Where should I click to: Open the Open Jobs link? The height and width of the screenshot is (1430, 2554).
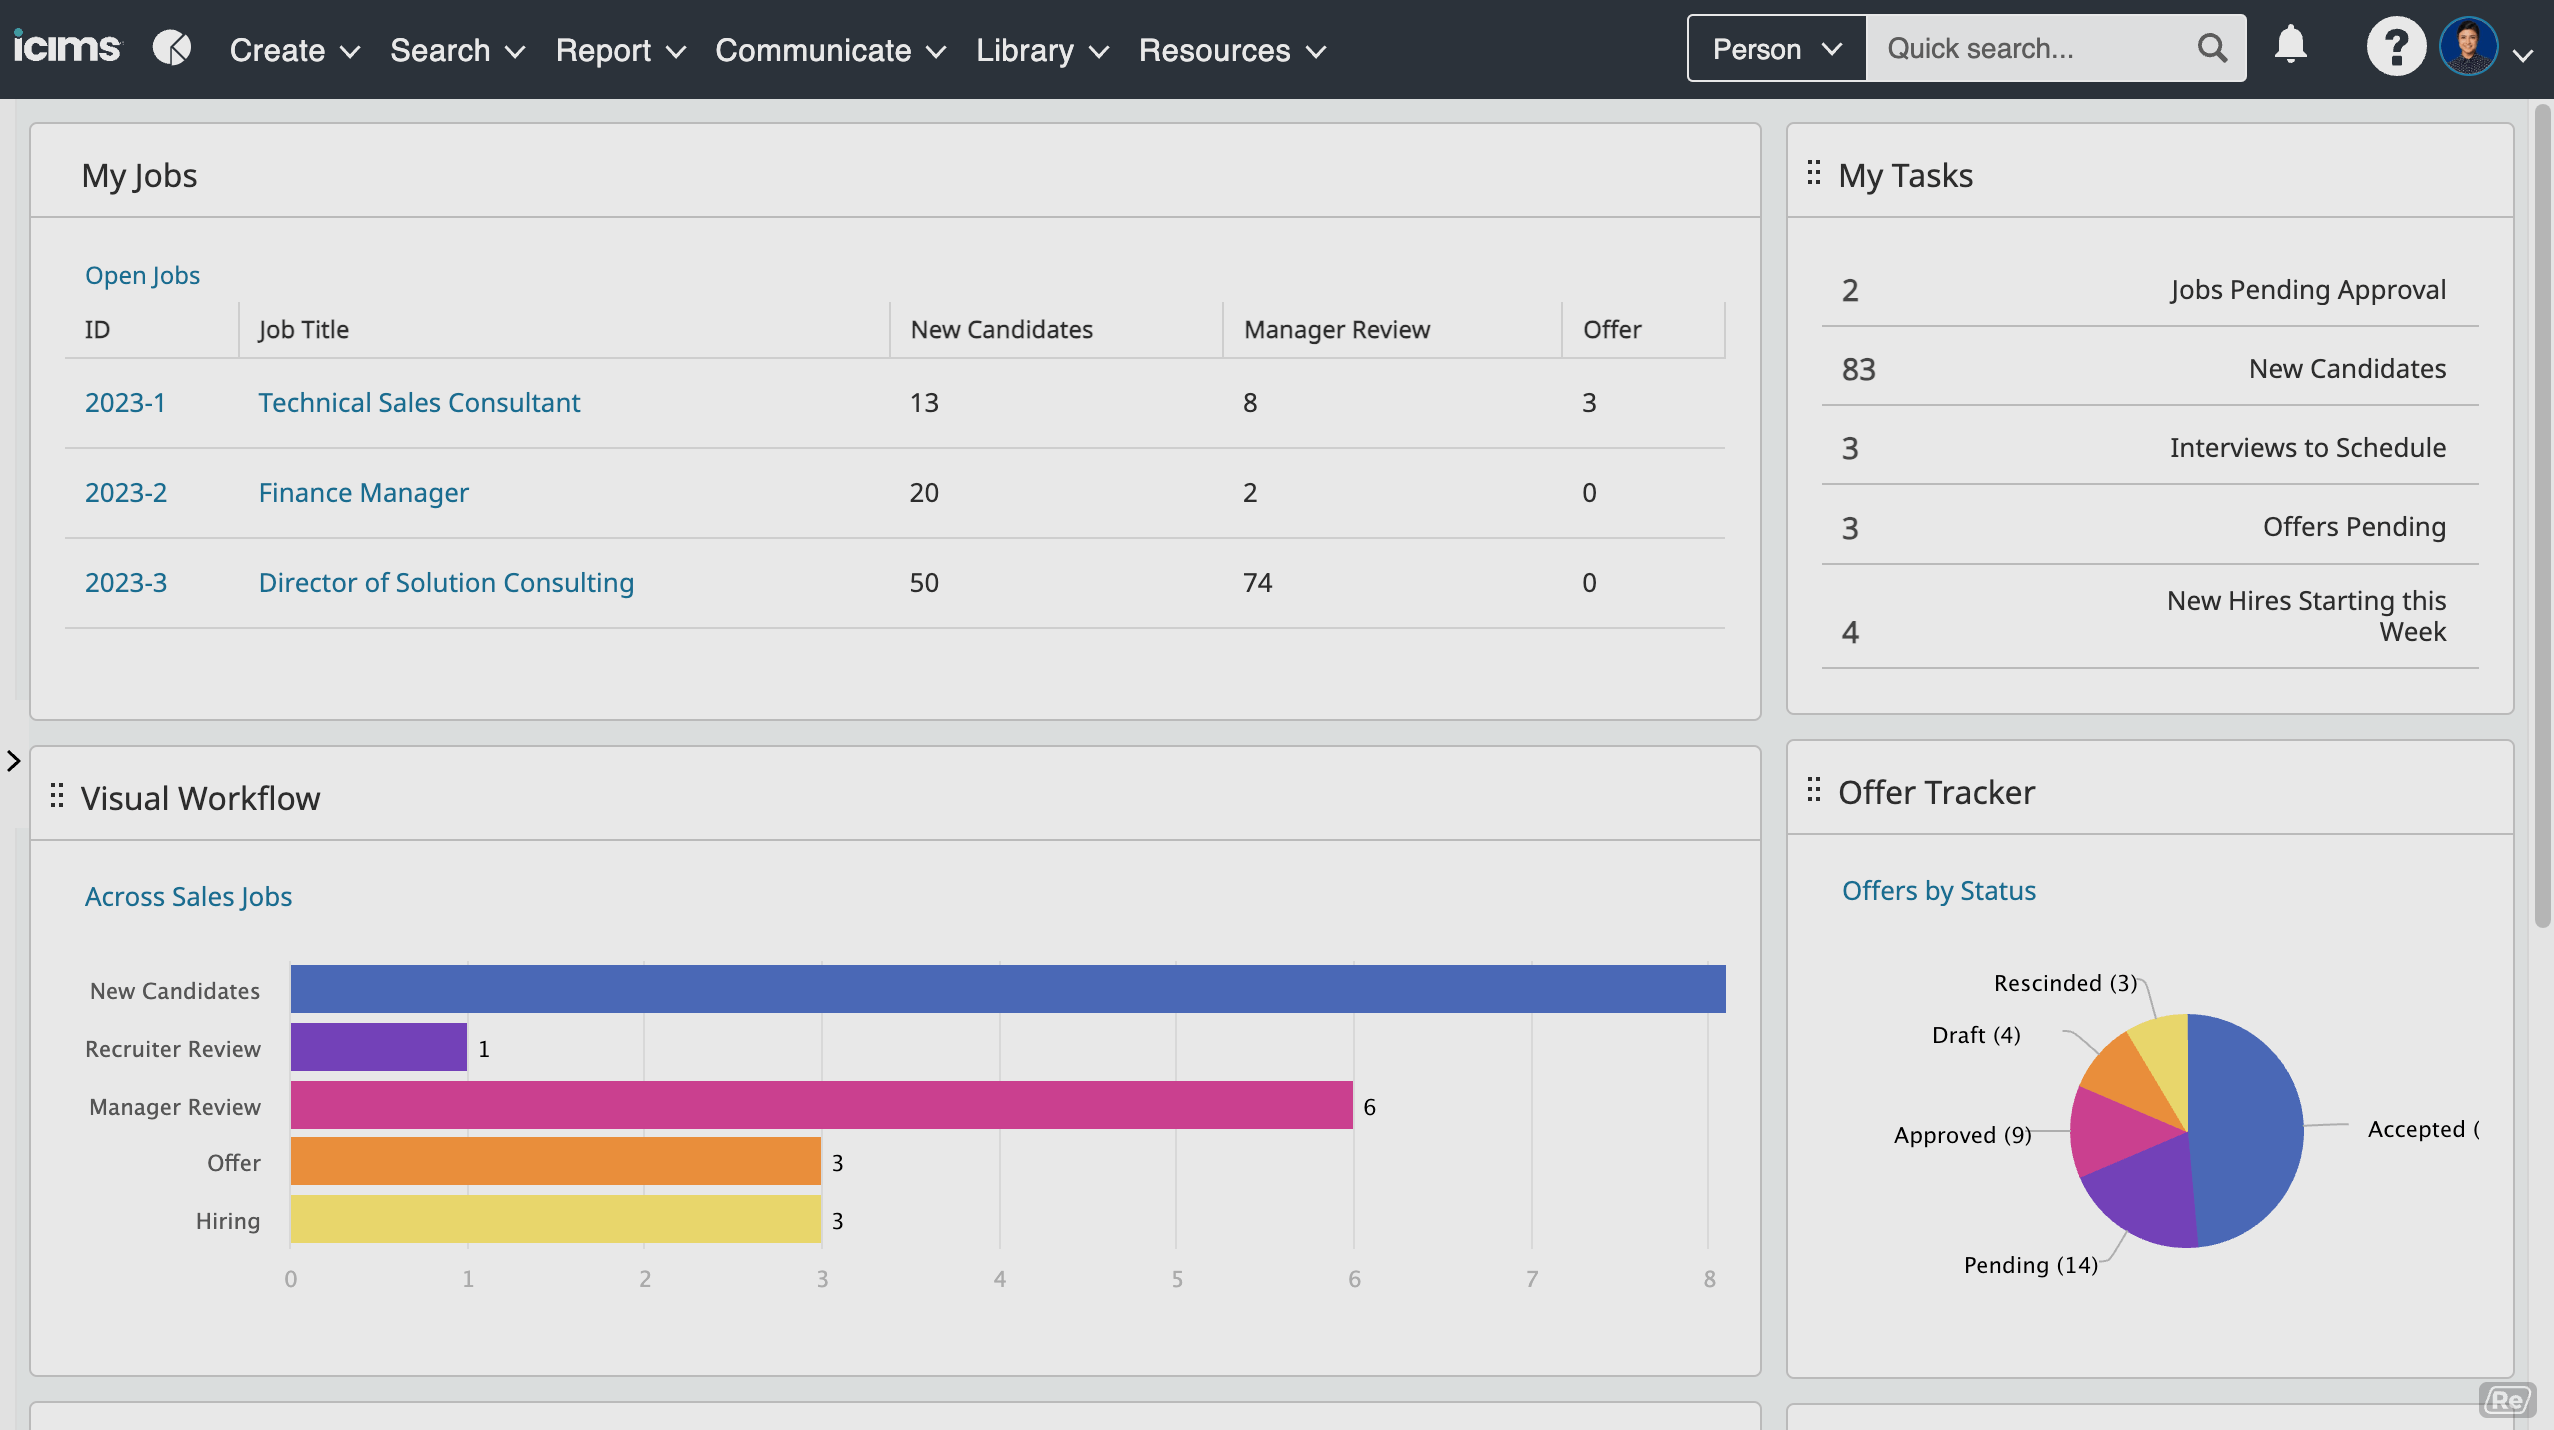tap(142, 275)
